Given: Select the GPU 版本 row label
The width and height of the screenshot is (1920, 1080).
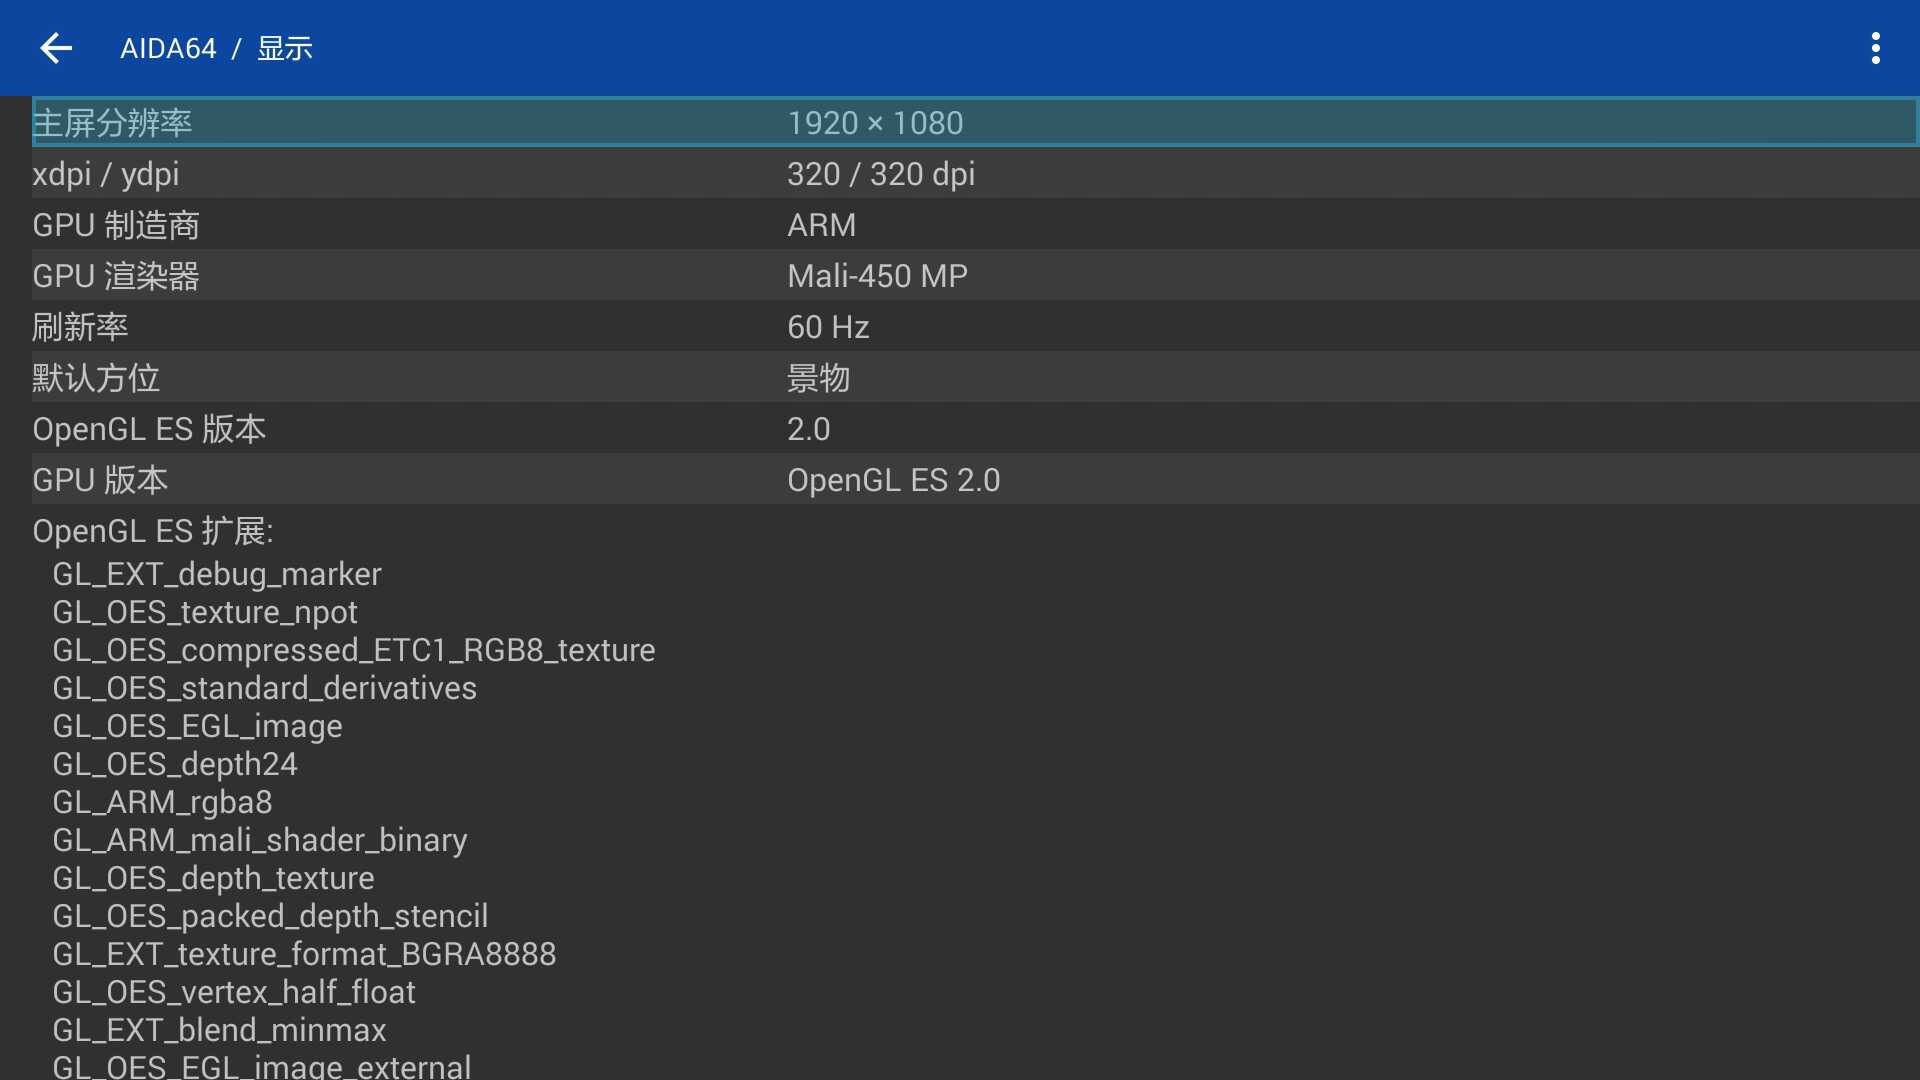Looking at the screenshot, I should click(x=100, y=480).
